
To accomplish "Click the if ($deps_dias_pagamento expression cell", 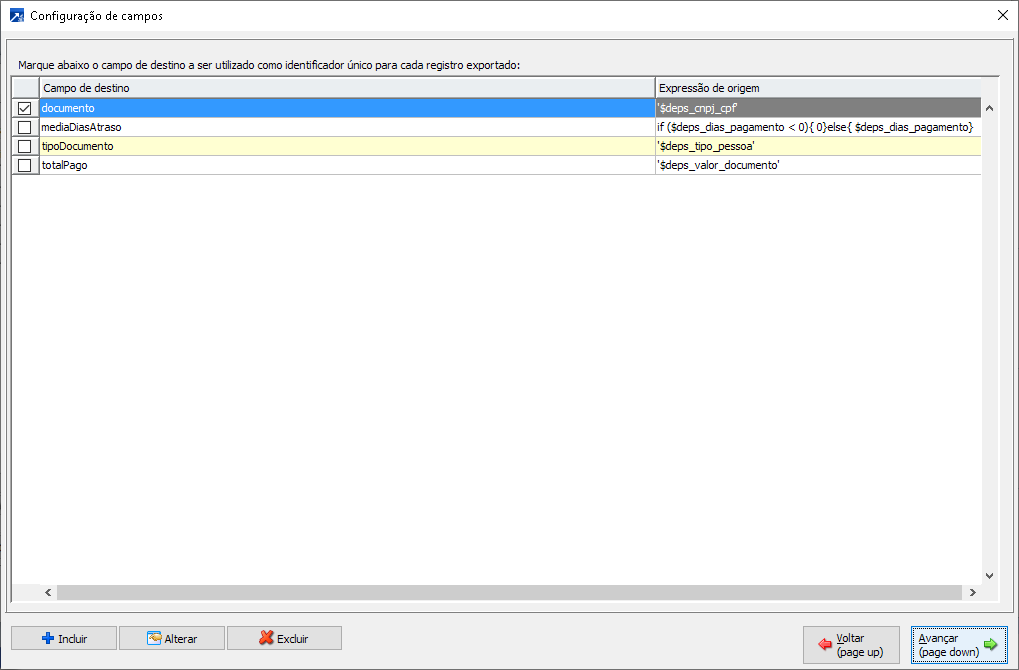I will tap(818, 127).
